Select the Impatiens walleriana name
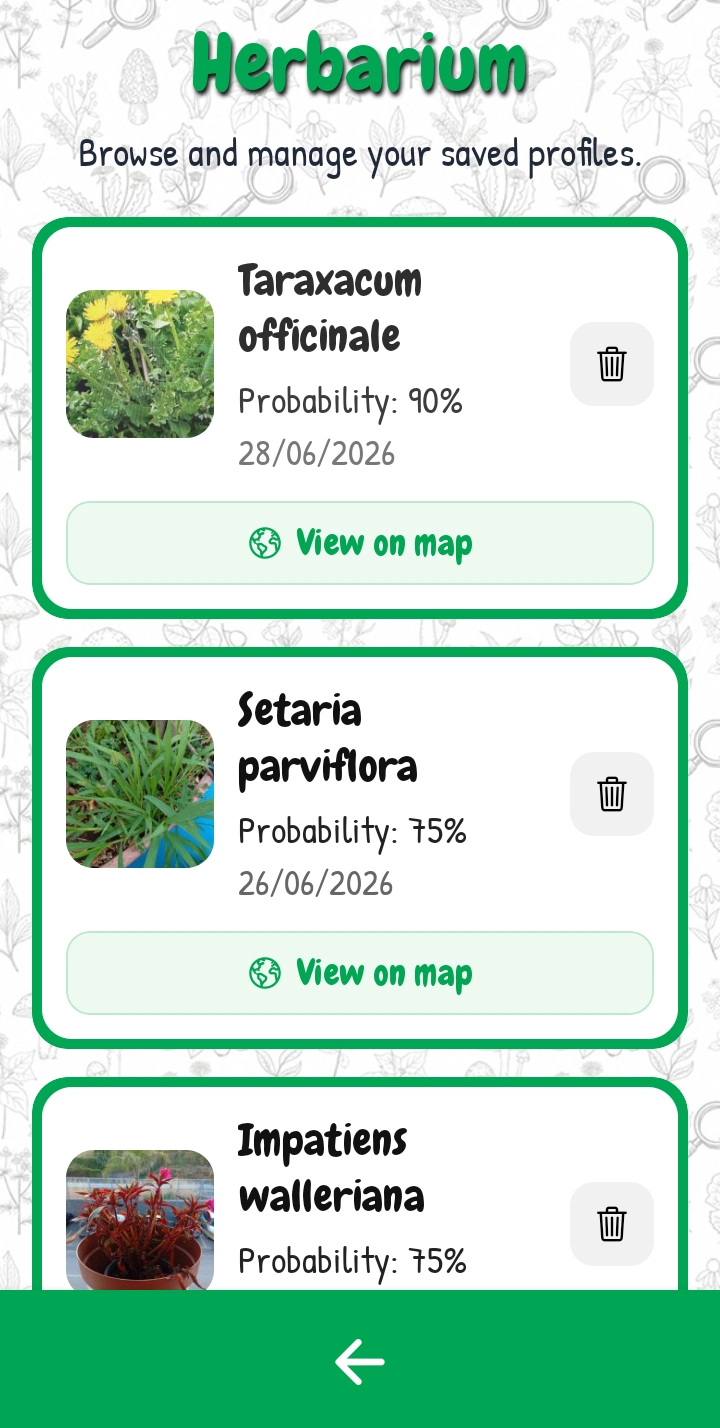 coord(331,1168)
